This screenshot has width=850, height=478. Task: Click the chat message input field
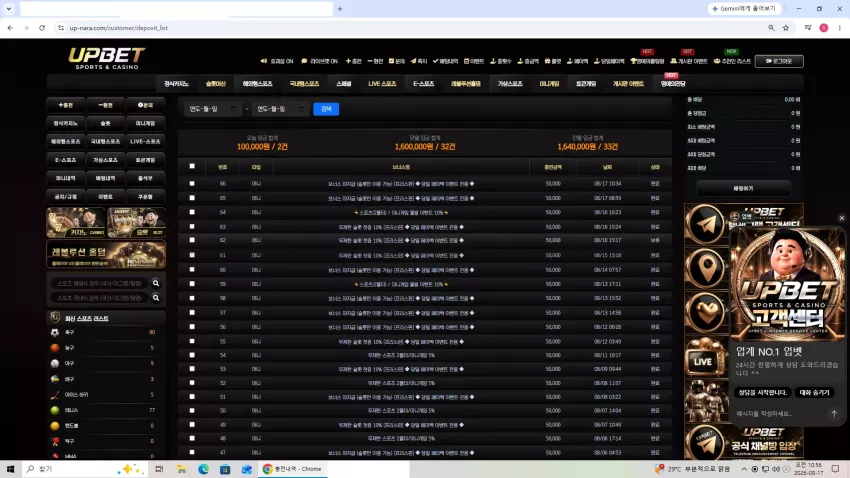(x=780, y=414)
